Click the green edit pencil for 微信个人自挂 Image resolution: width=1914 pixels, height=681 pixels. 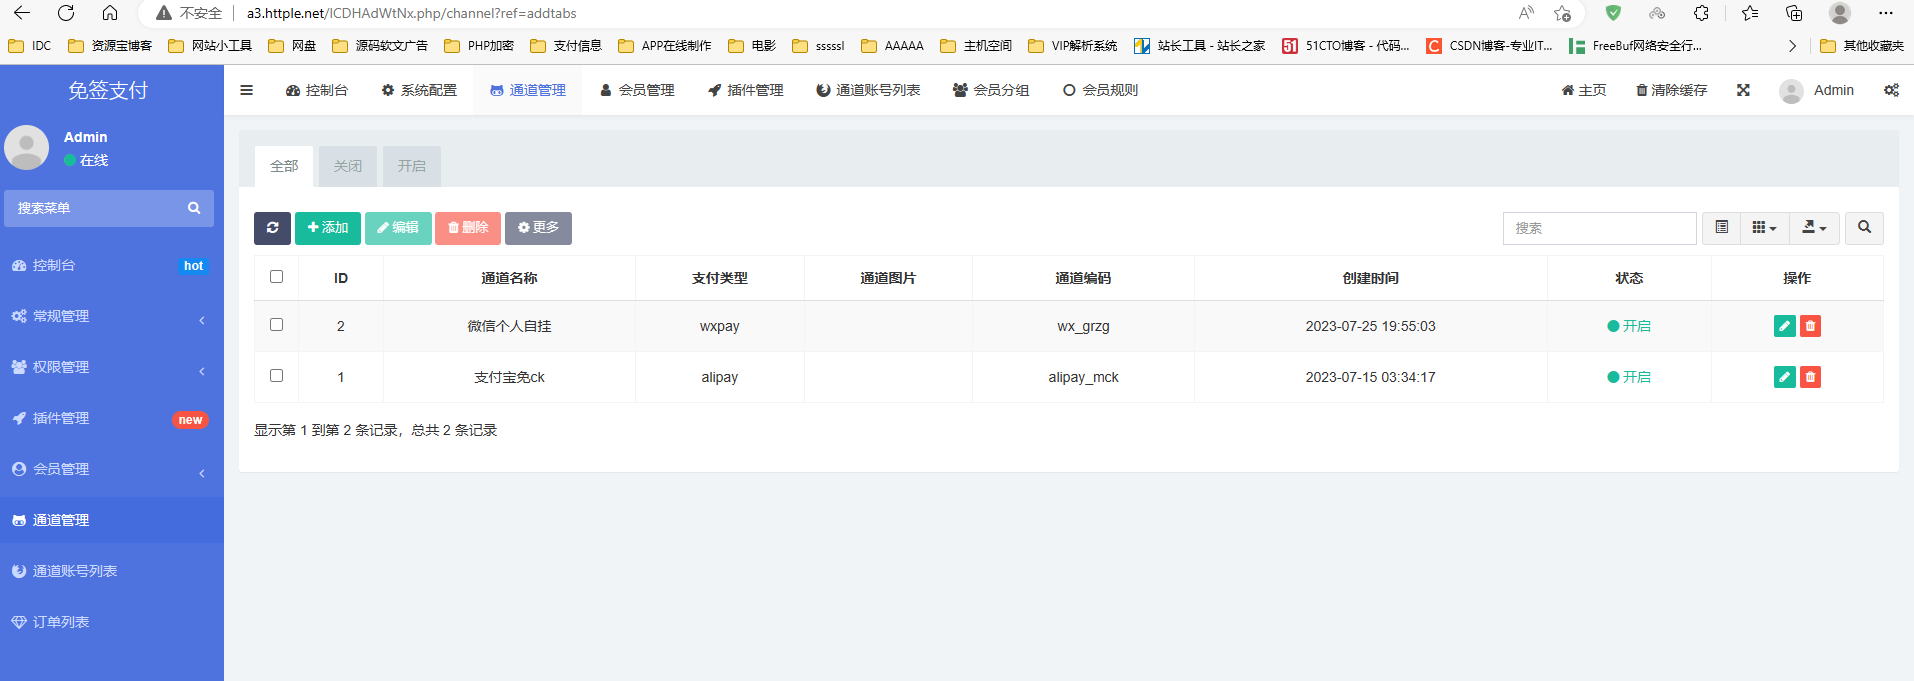[1784, 326]
